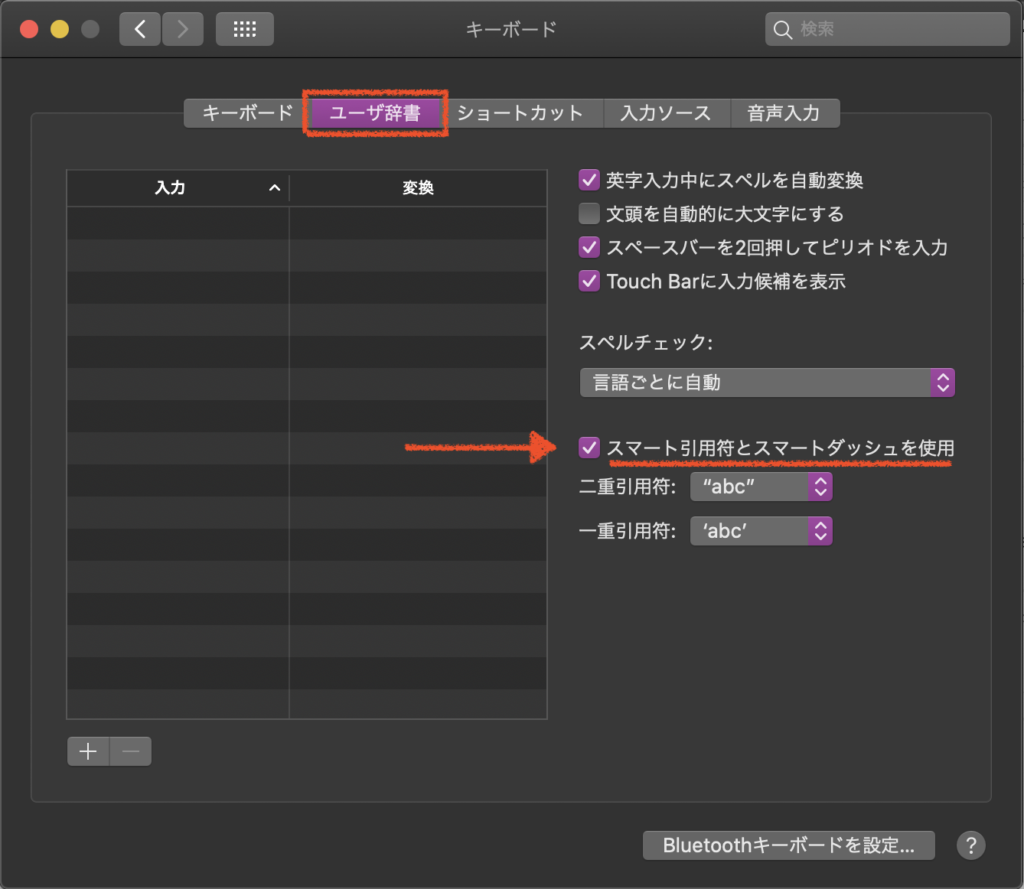
Task: Toggle スペースバーを2回押してピリオドを入力 checkbox
Action: coord(589,247)
